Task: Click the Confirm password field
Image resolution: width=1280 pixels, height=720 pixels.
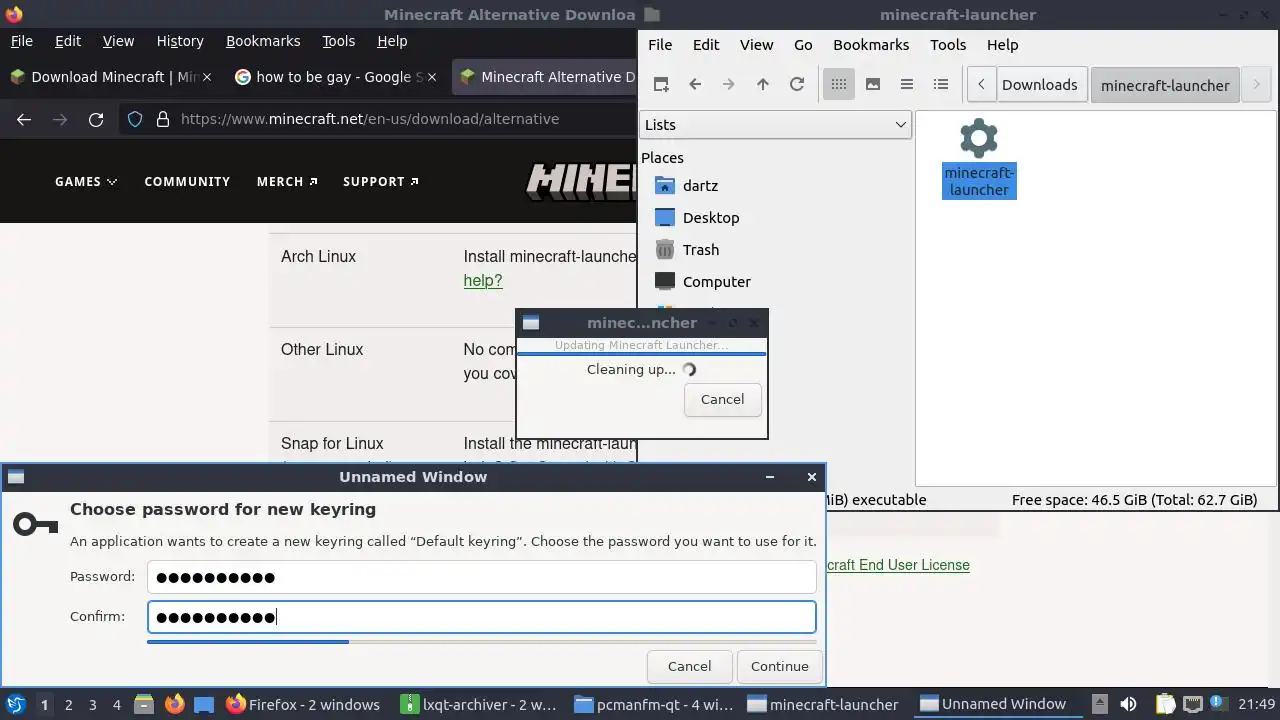Action: click(x=482, y=617)
